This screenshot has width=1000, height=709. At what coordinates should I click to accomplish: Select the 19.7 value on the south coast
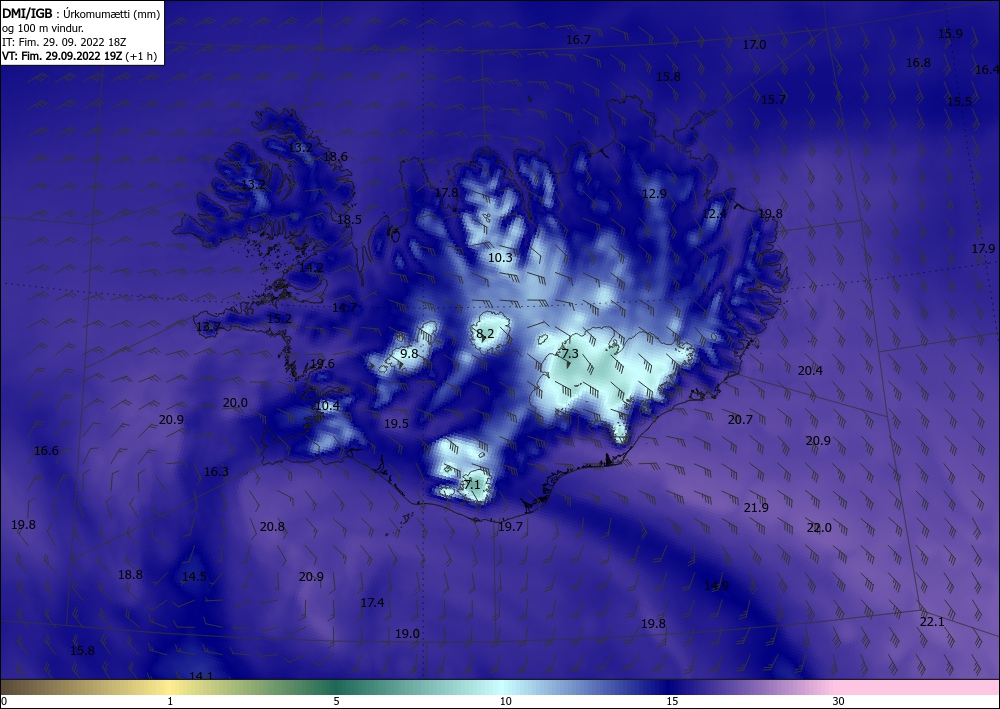(x=510, y=527)
